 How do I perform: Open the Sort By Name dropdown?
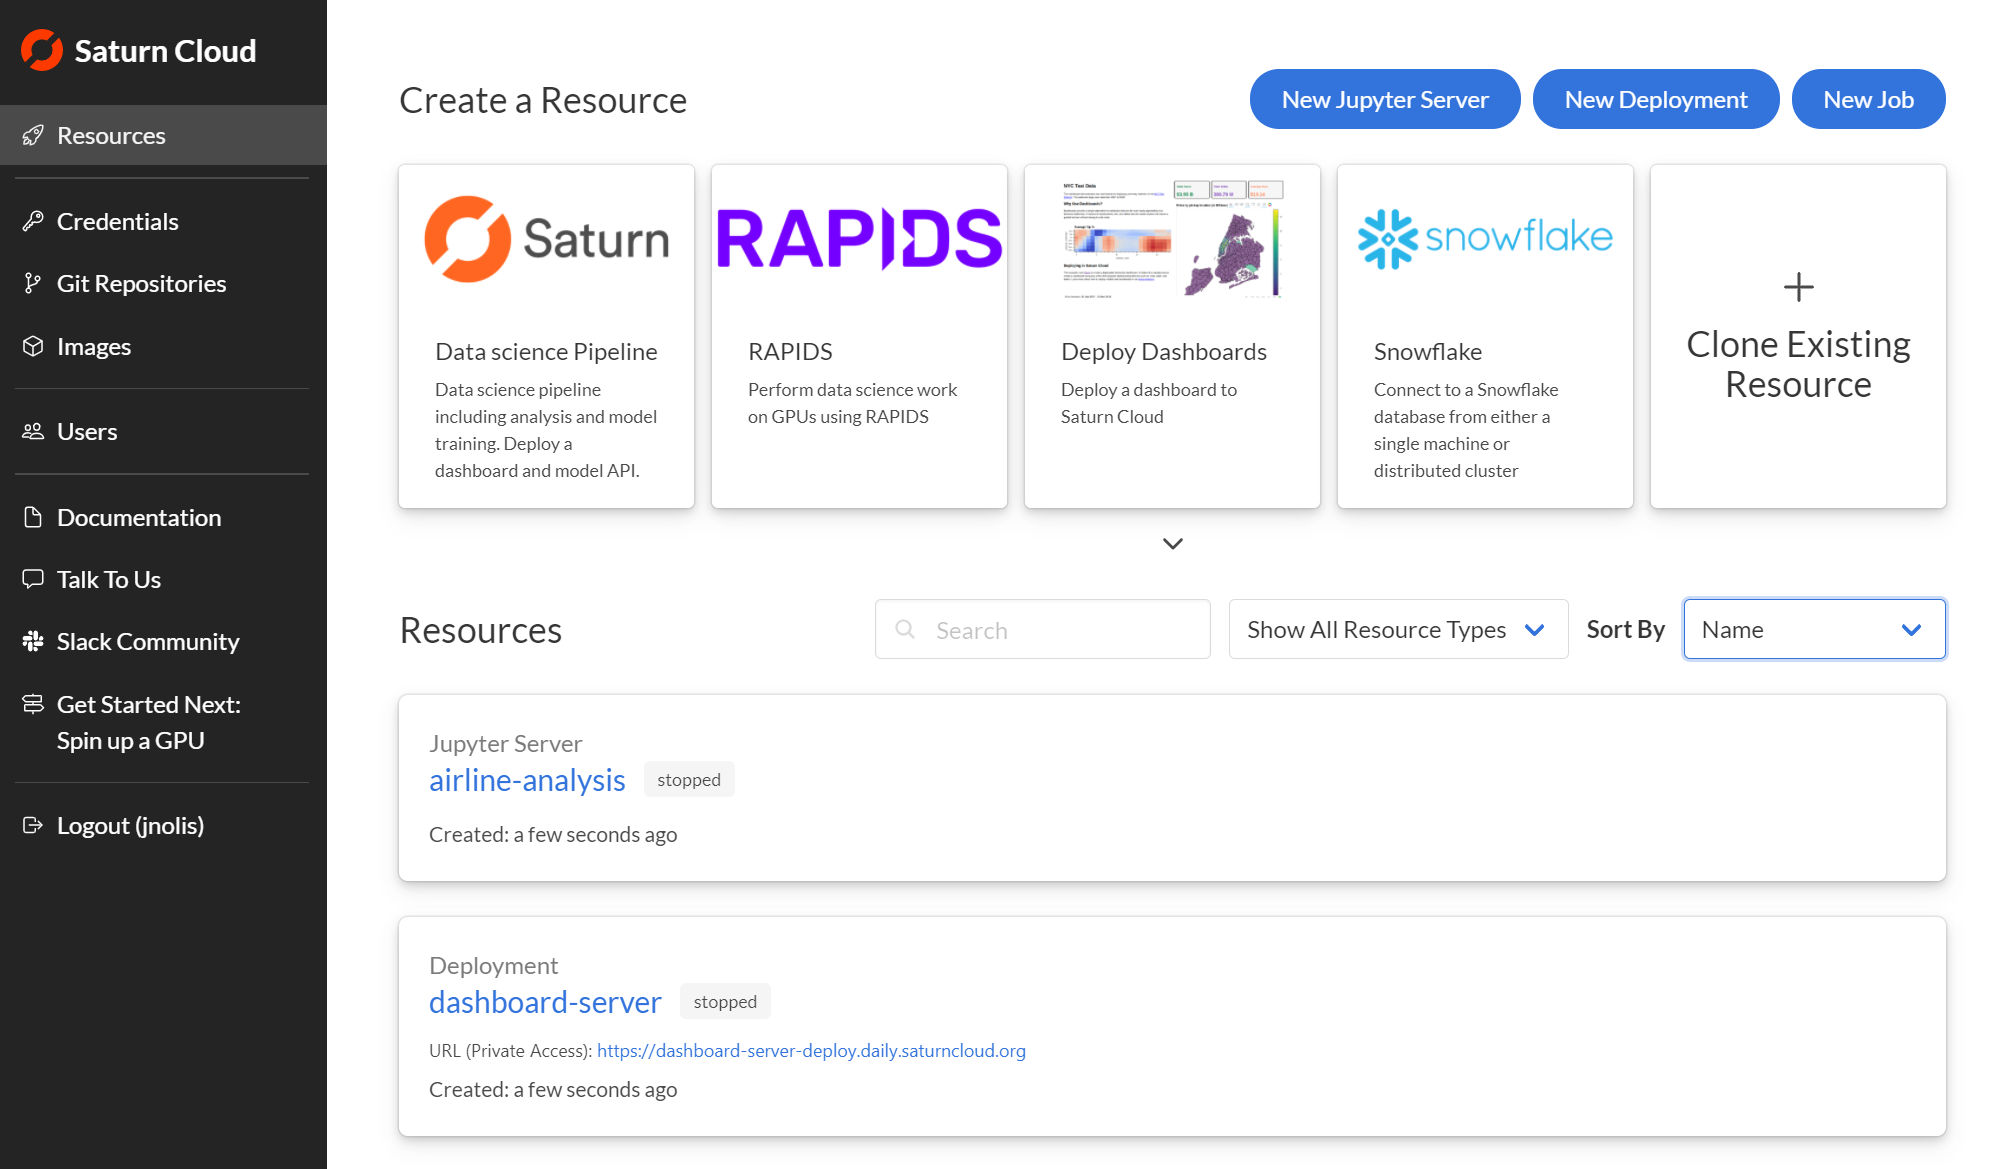coord(1813,629)
